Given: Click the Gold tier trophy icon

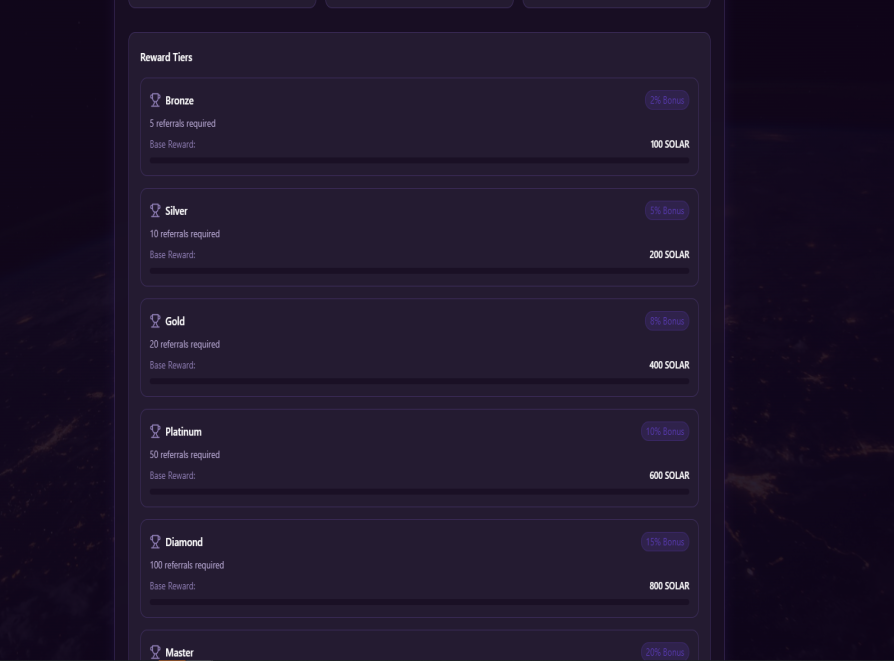Looking at the screenshot, I should coord(155,321).
